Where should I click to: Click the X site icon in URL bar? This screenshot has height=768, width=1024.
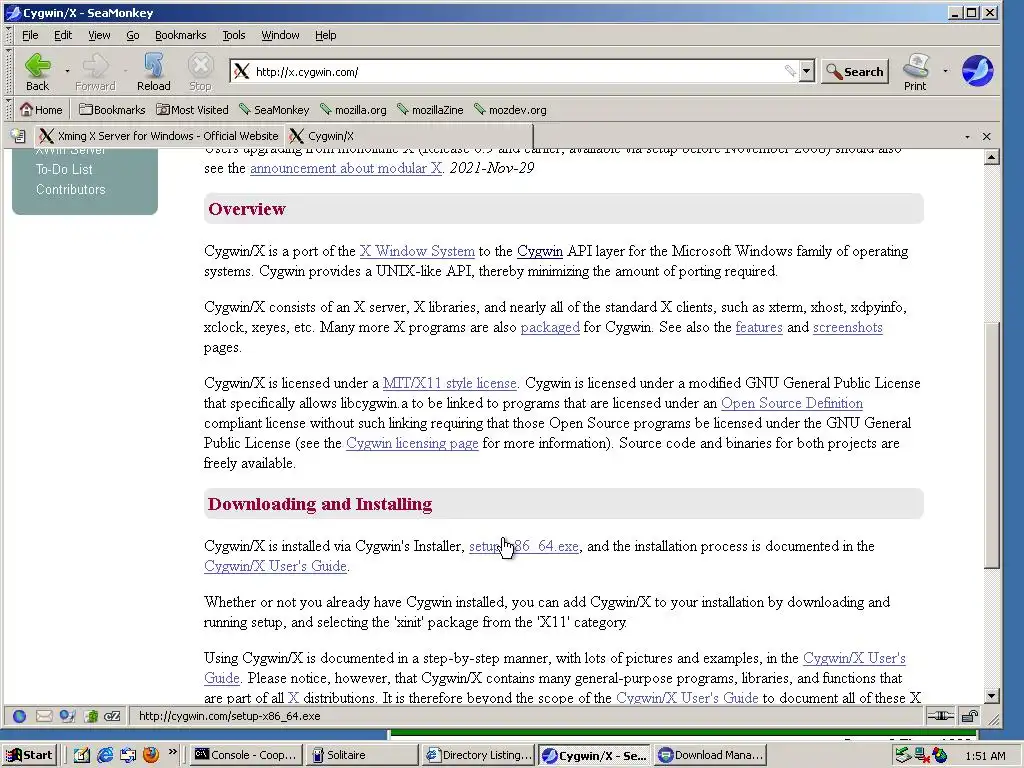coord(242,71)
